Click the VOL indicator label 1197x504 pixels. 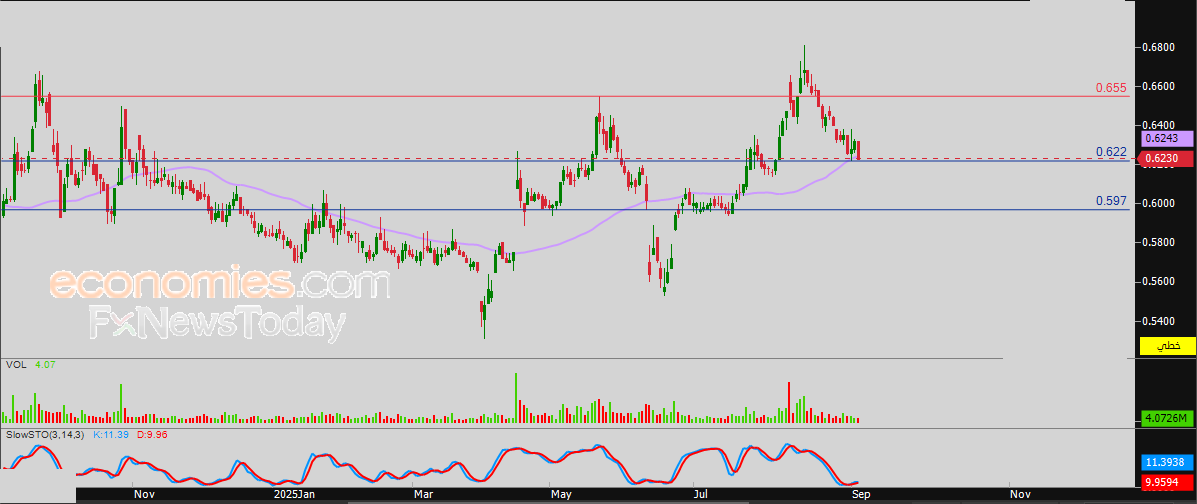[15, 365]
